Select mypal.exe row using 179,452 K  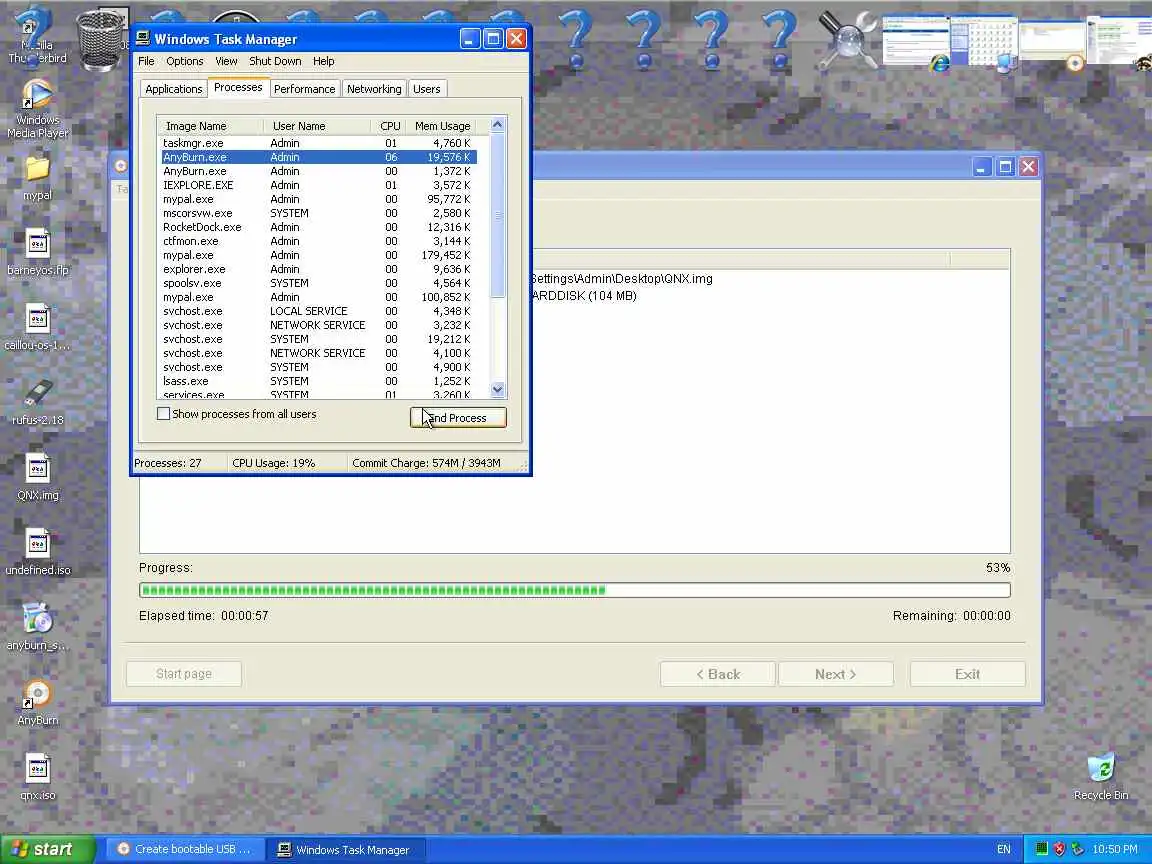coord(319,255)
